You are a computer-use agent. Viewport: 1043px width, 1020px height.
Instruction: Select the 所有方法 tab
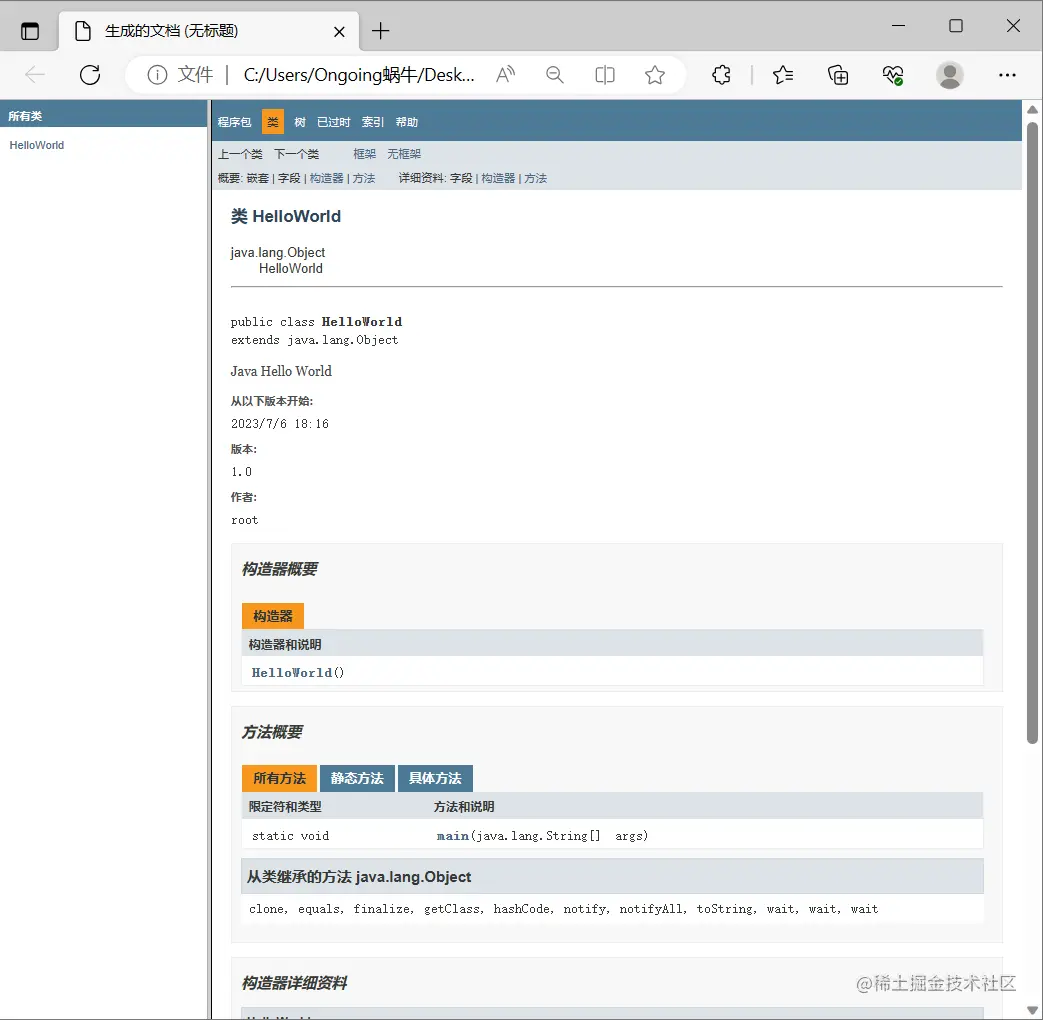pyautogui.click(x=279, y=778)
